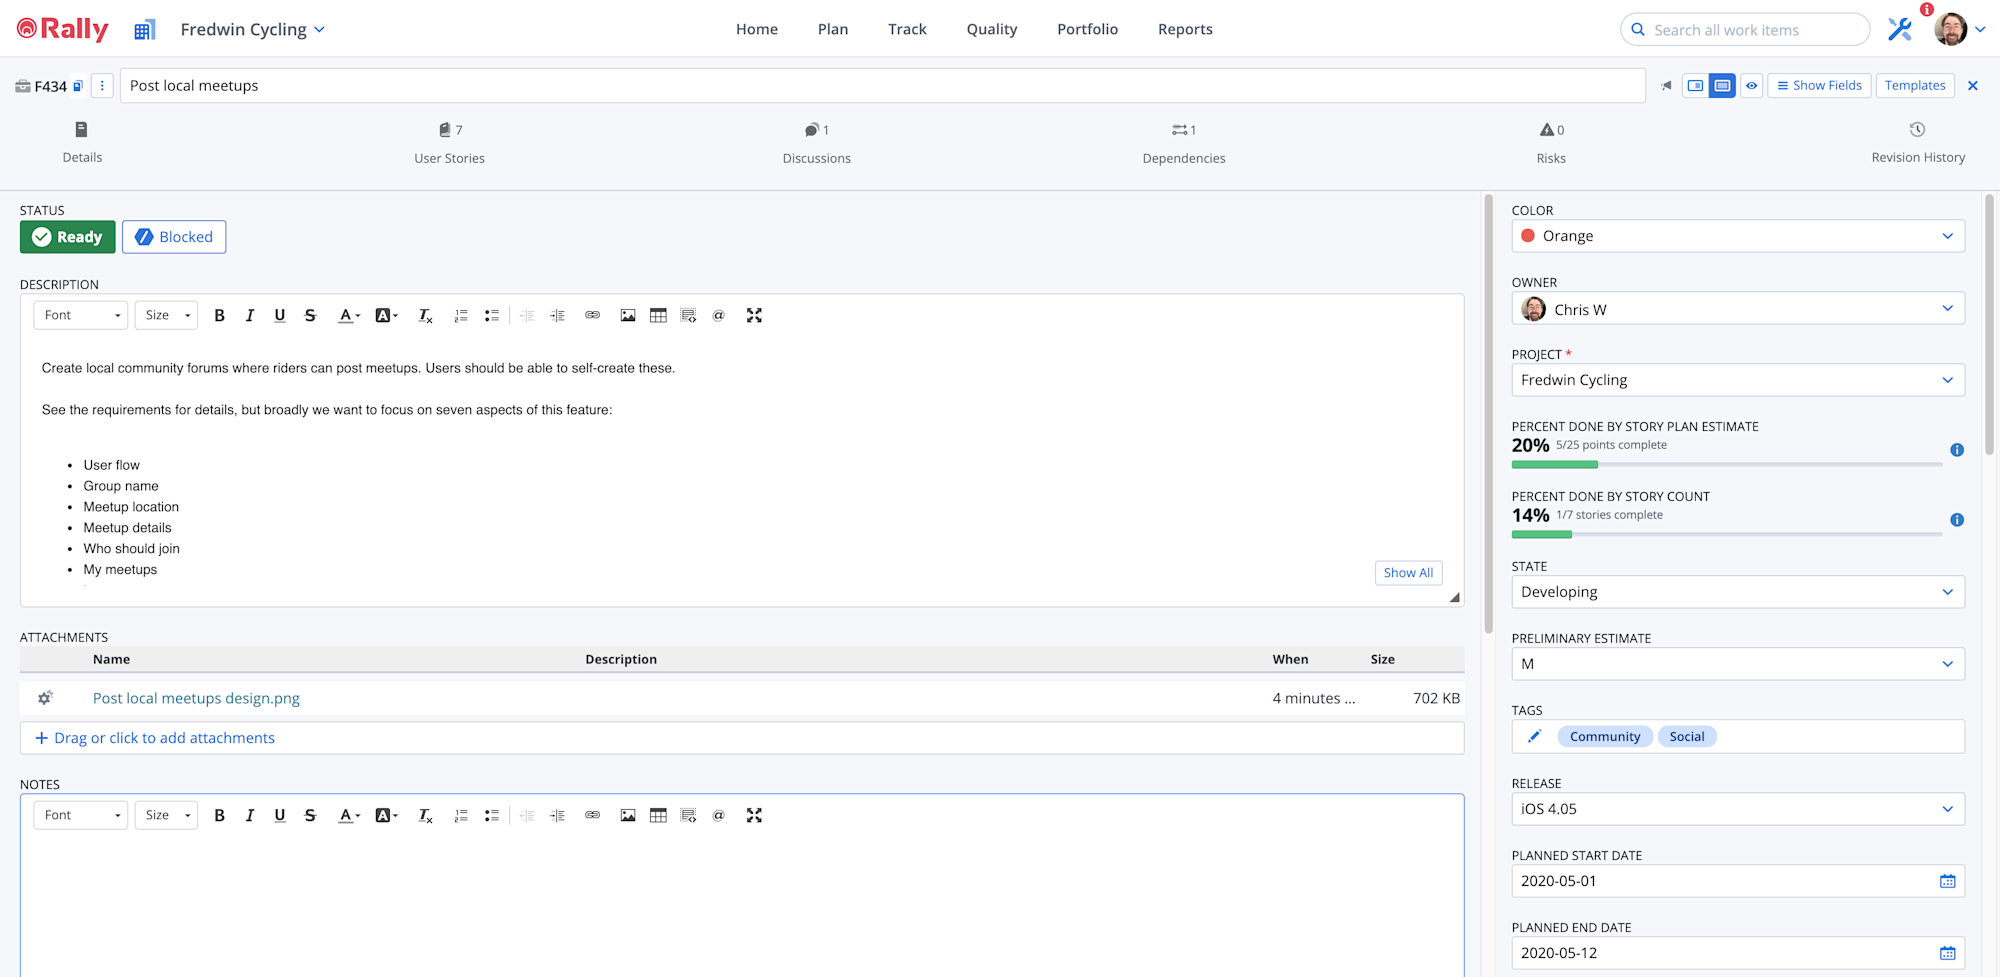Screen dimensions: 2000x977
Task: Switch to the full page view layout toggle
Action: click(1722, 86)
